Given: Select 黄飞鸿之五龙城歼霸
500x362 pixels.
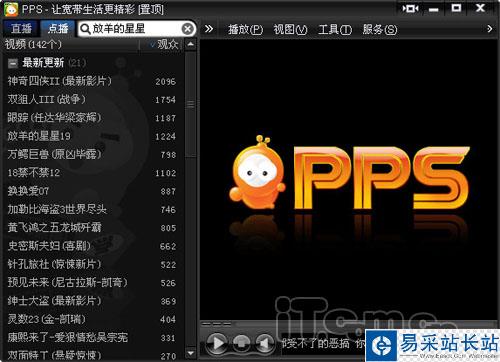Looking at the screenshot, I should point(54,228).
